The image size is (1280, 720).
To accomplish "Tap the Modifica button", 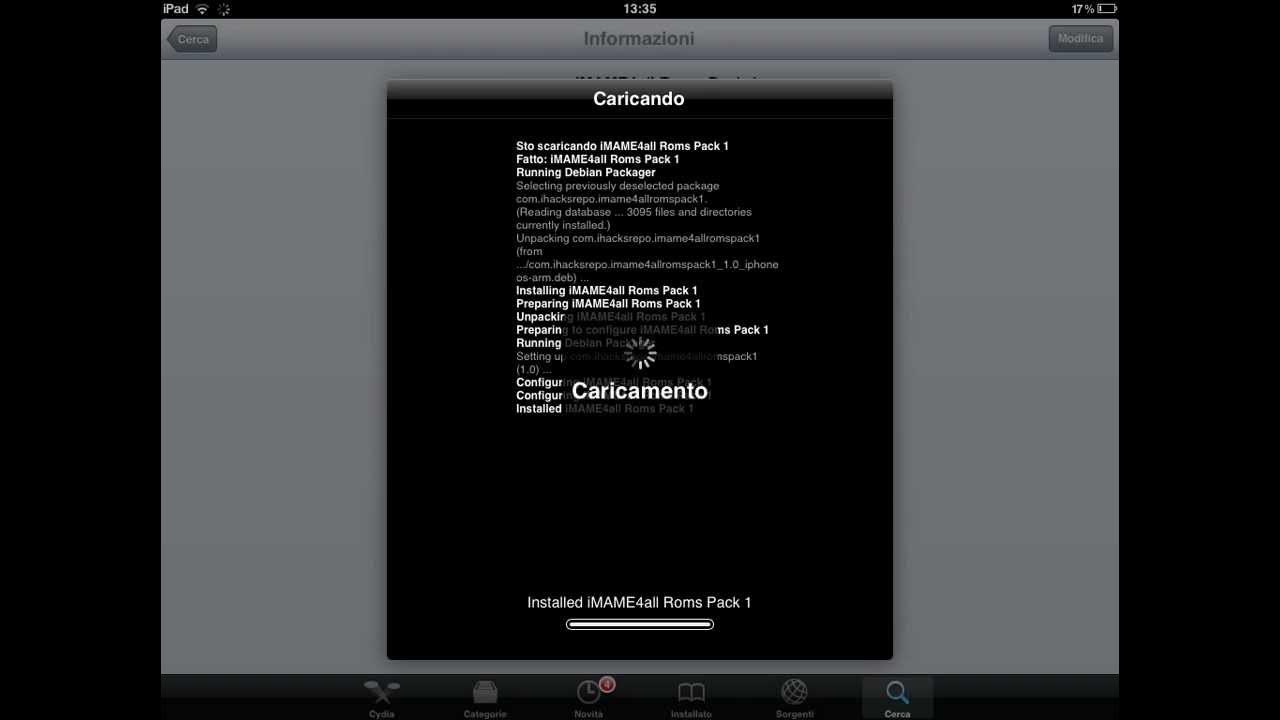I will 1080,39.
